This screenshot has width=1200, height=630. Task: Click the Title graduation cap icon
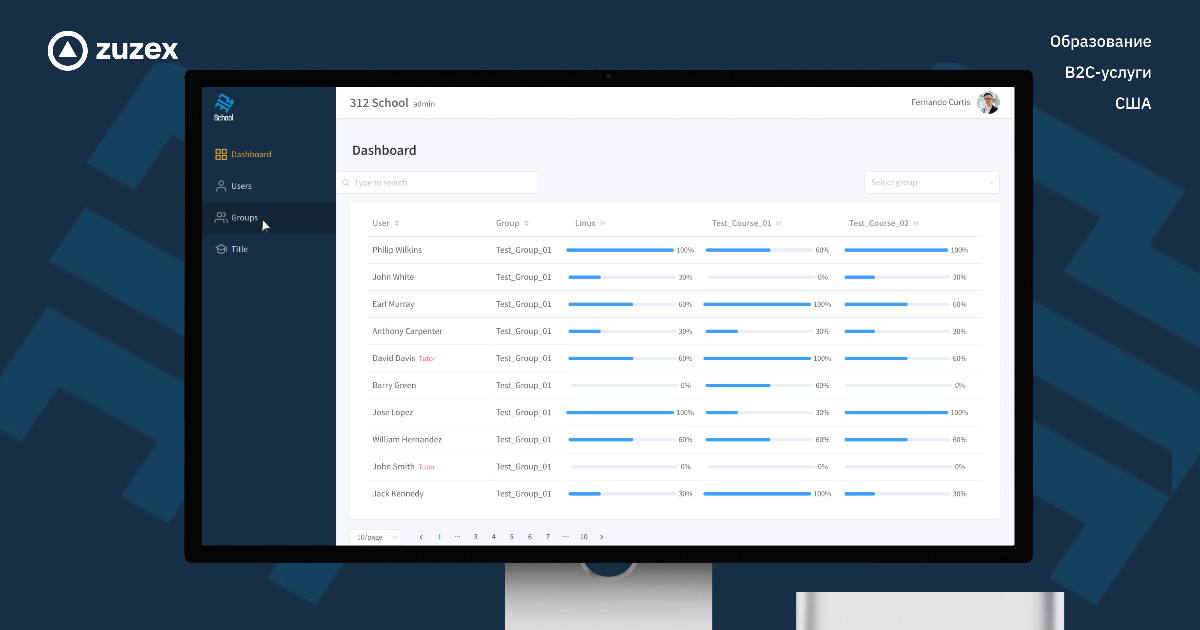coord(221,249)
